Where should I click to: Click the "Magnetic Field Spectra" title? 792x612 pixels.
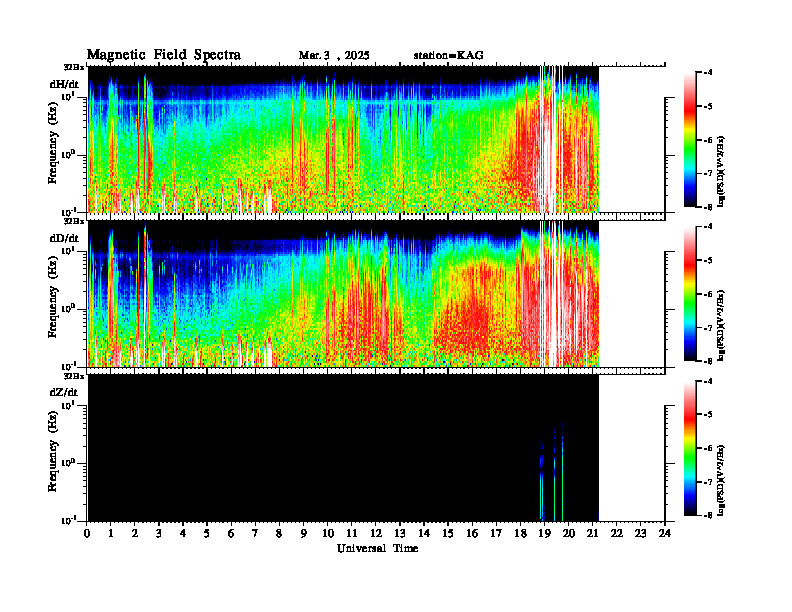[164, 55]
